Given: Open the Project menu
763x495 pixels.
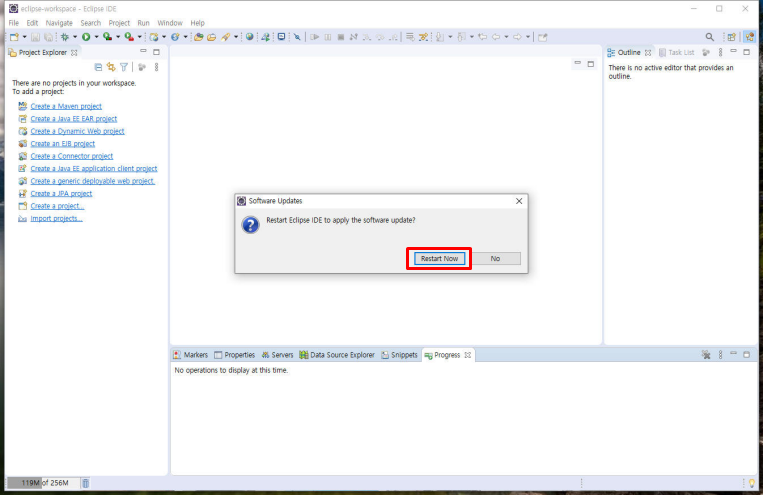Looking at the screenshot, I should tap(119, 23).
